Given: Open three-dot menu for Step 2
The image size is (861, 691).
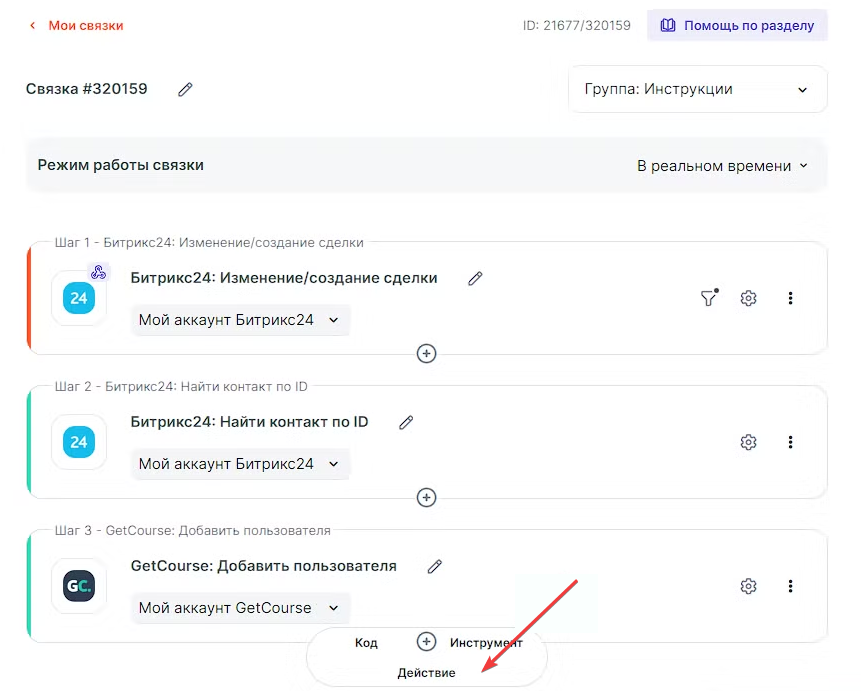Looking at the screenshot, I should click(790, 442).
